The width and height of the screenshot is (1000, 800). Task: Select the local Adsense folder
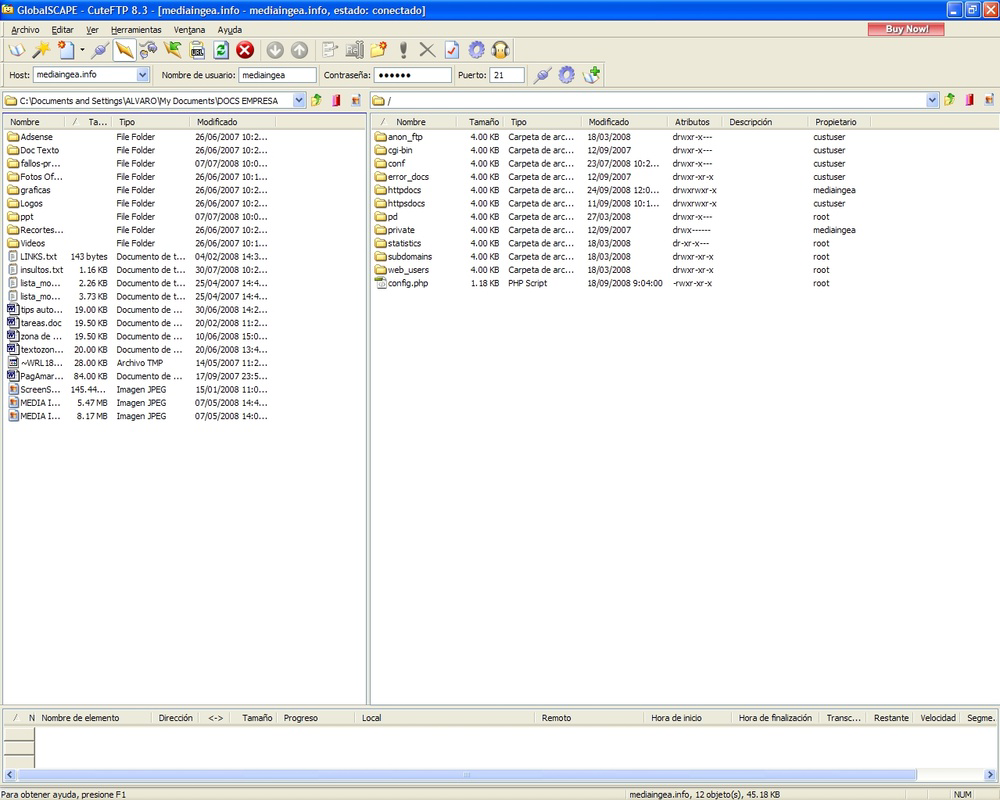[36, 137]
